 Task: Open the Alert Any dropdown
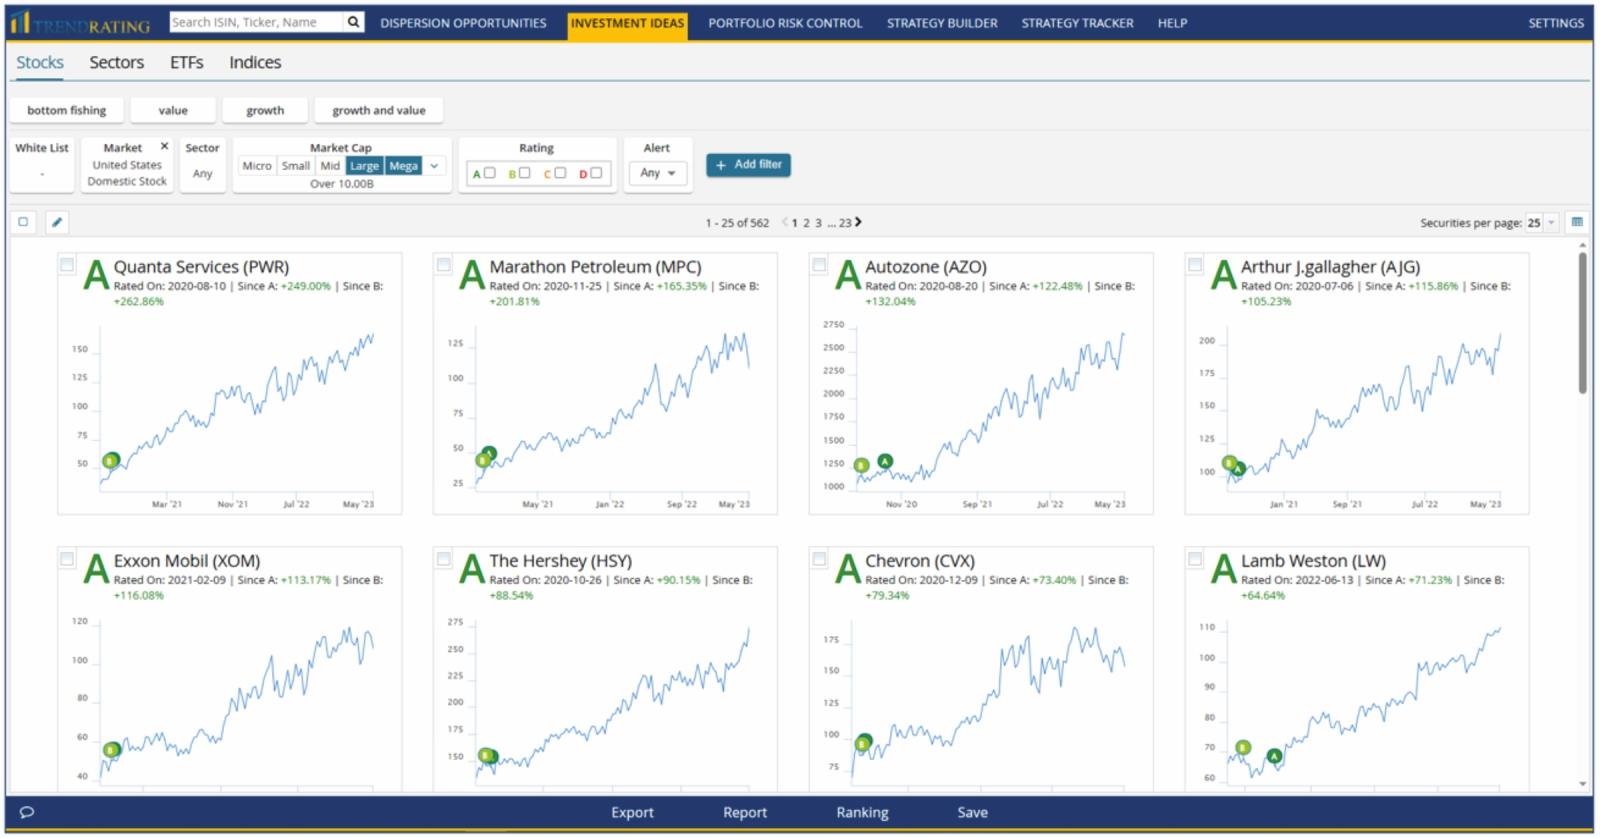coord(658,173)
